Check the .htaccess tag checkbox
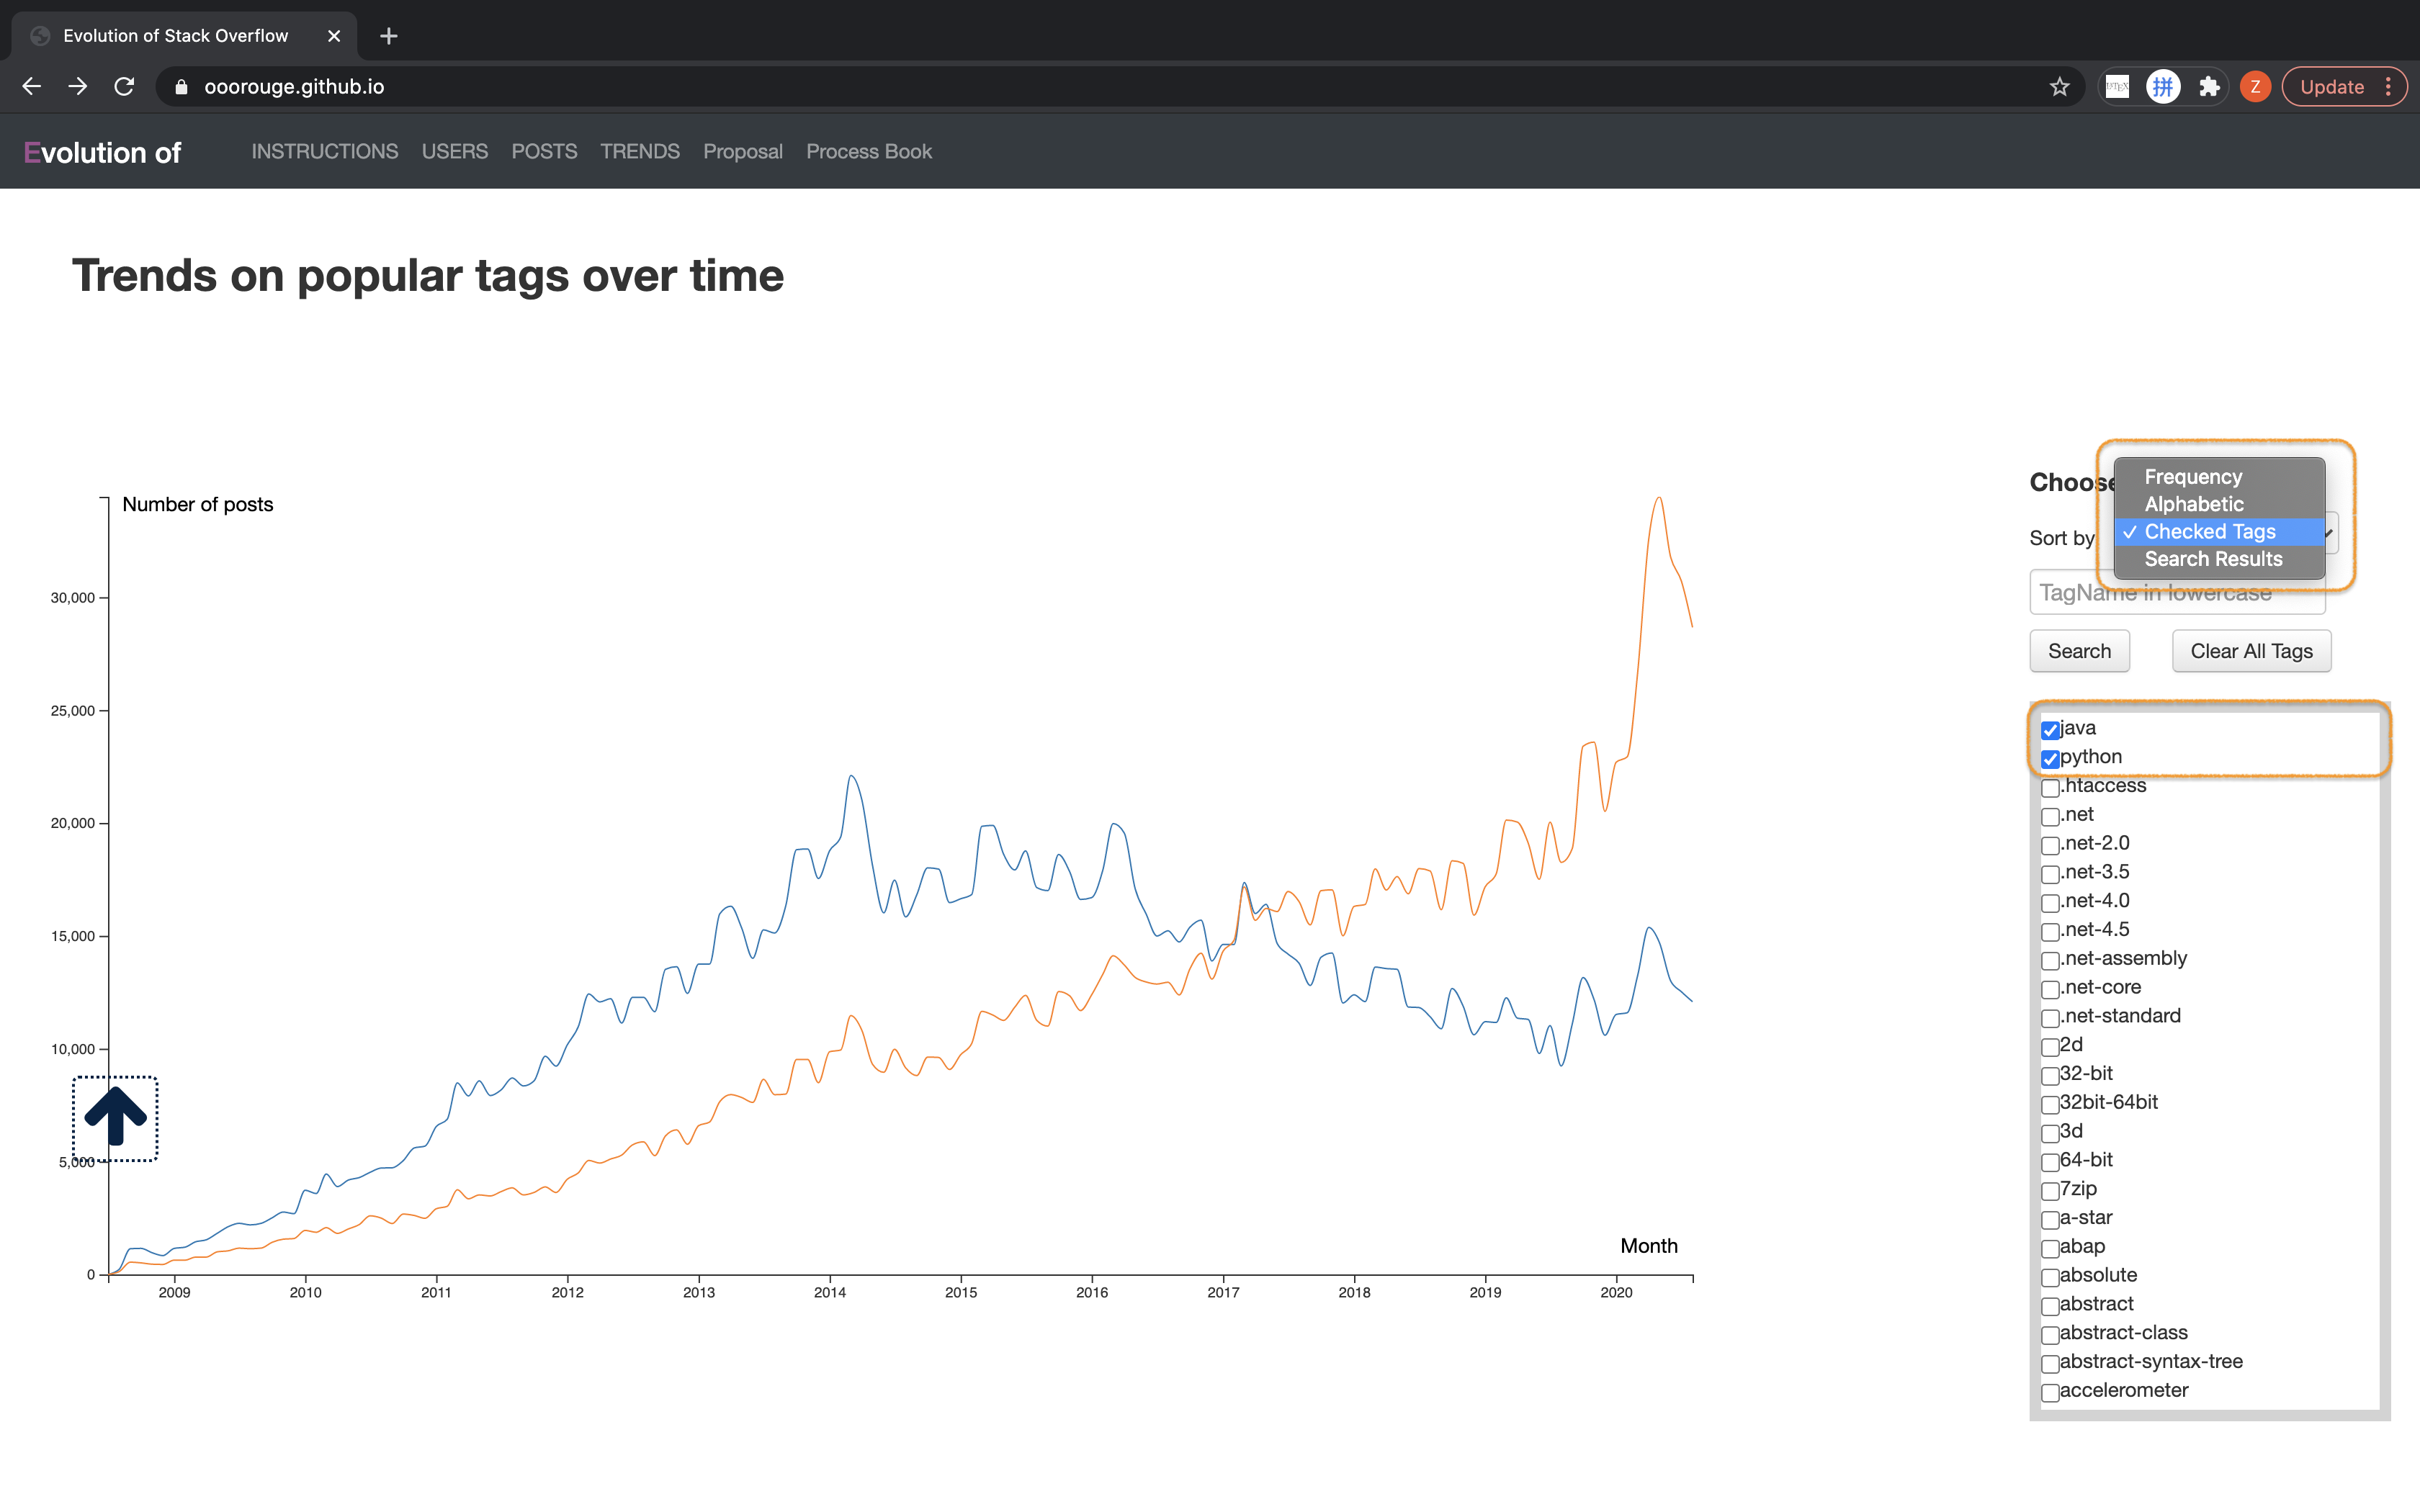The width and height of the screenshot is (2420, 1512). (2050, 788)
